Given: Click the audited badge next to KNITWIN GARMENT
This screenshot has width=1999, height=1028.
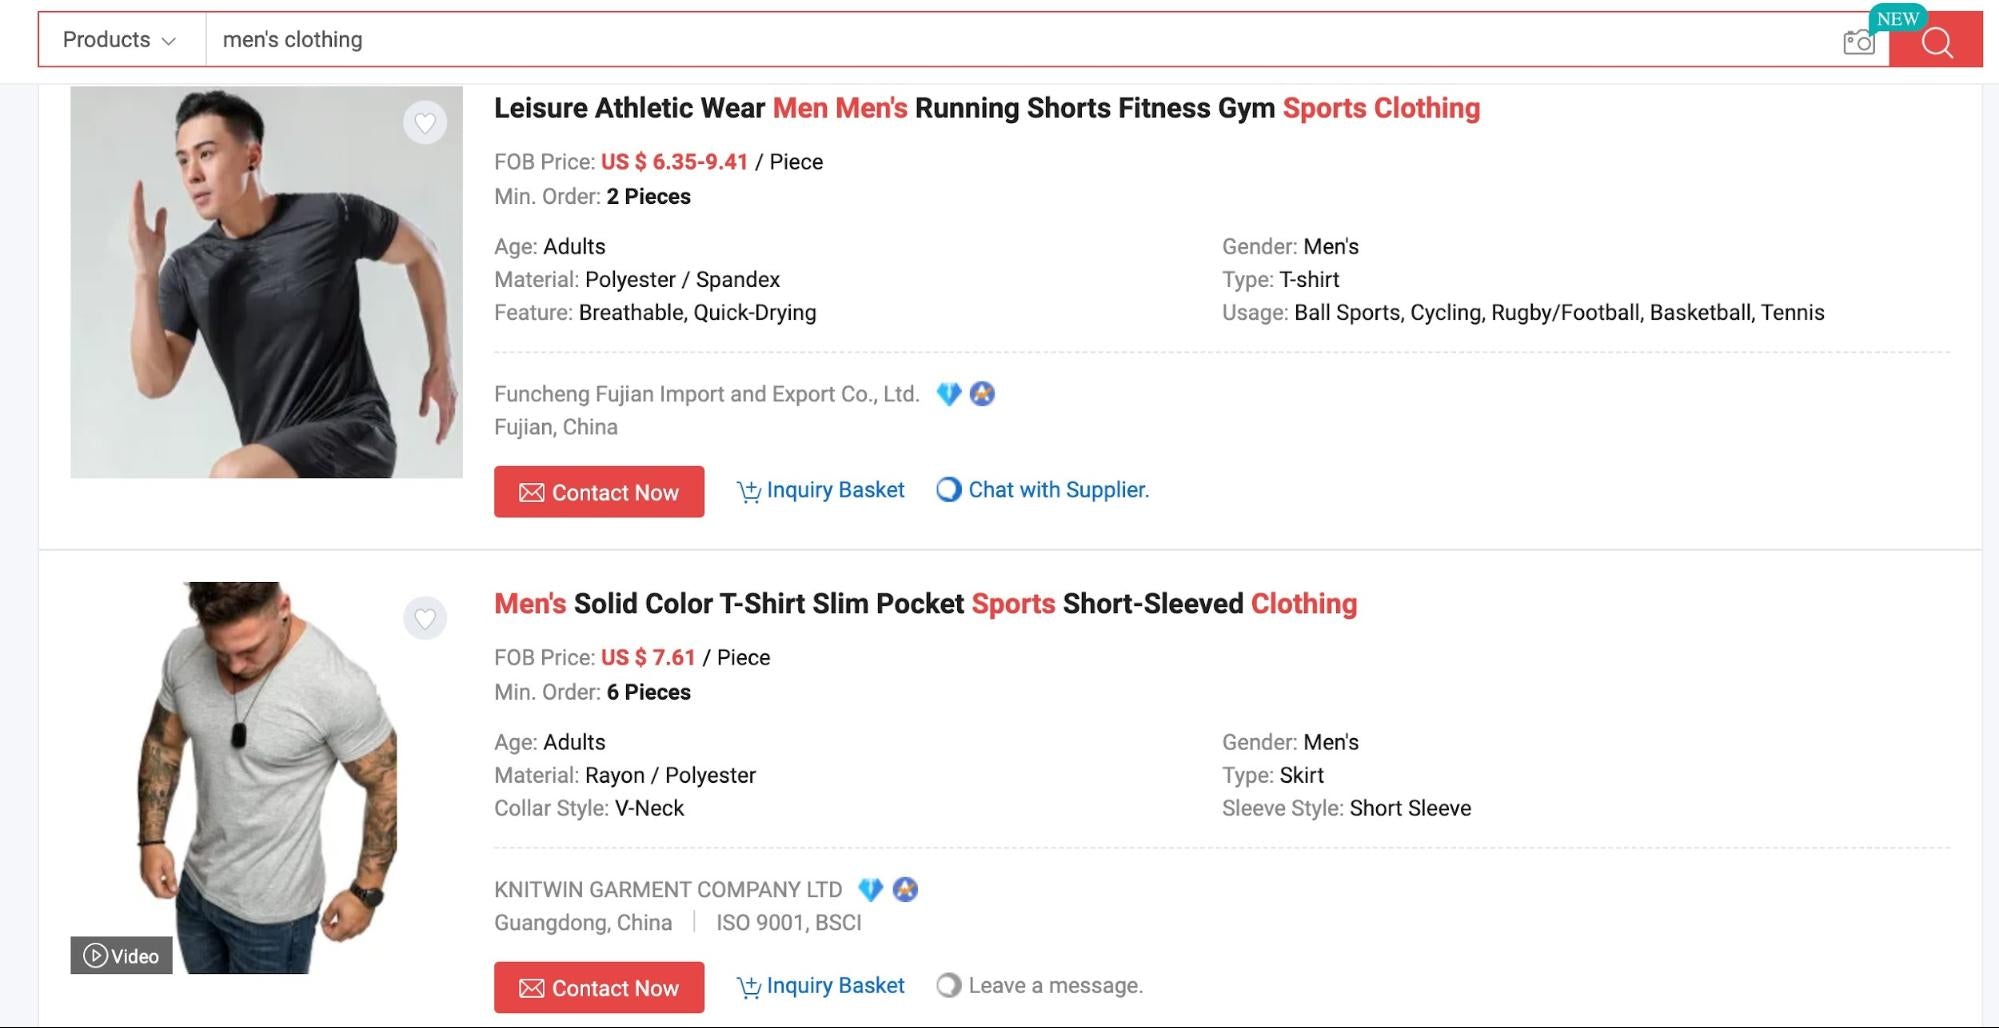Looking at the screenshot, I should click(905, 890).
